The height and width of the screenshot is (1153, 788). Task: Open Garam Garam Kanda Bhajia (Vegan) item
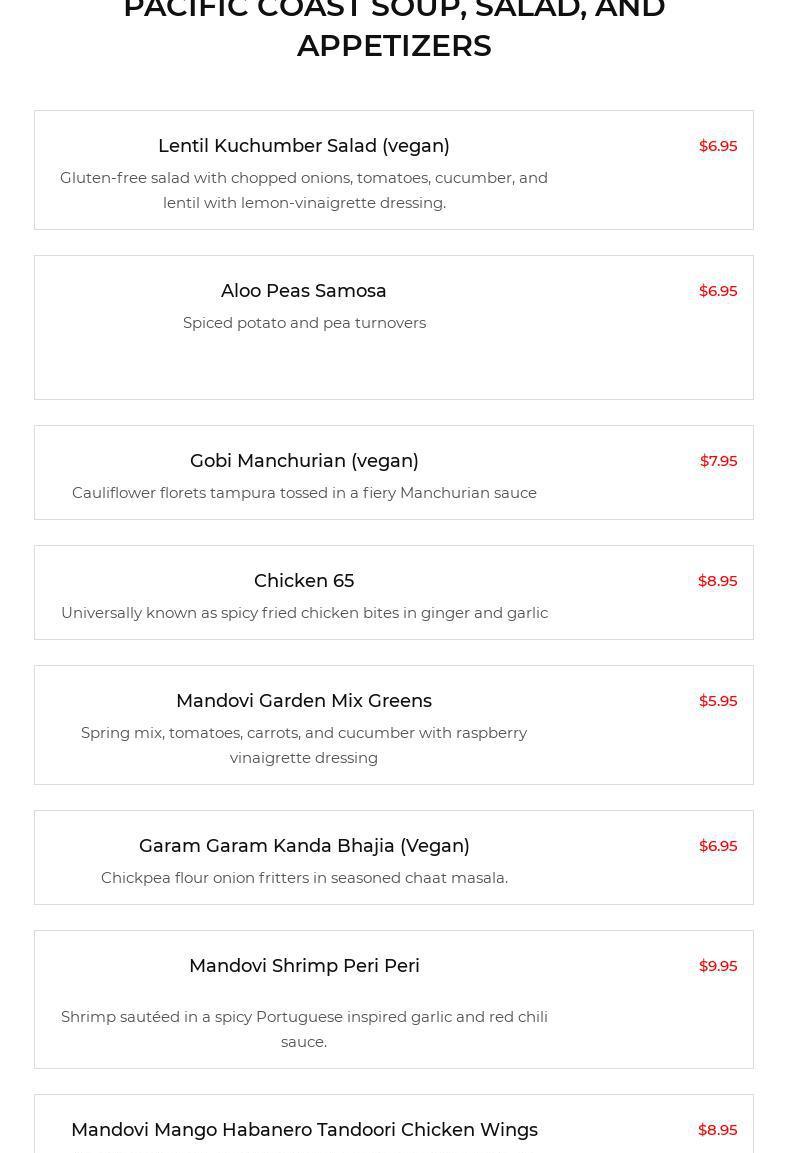coord(304,846)
